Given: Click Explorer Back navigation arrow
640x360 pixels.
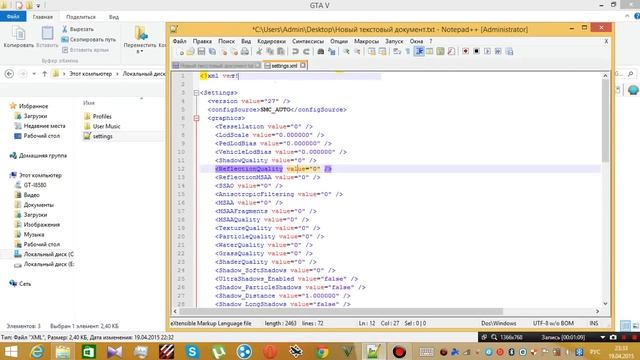Looking at the screenshot, I should tap(9, 74).
